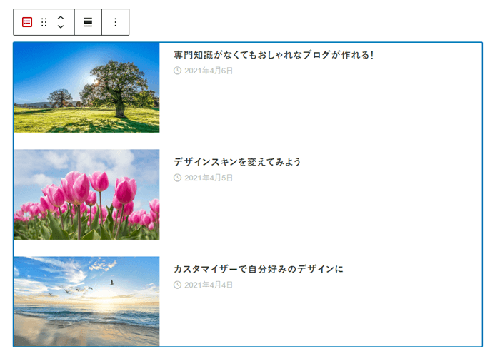
Task: Grab the block drag handle dots
Action: [44, 22]
